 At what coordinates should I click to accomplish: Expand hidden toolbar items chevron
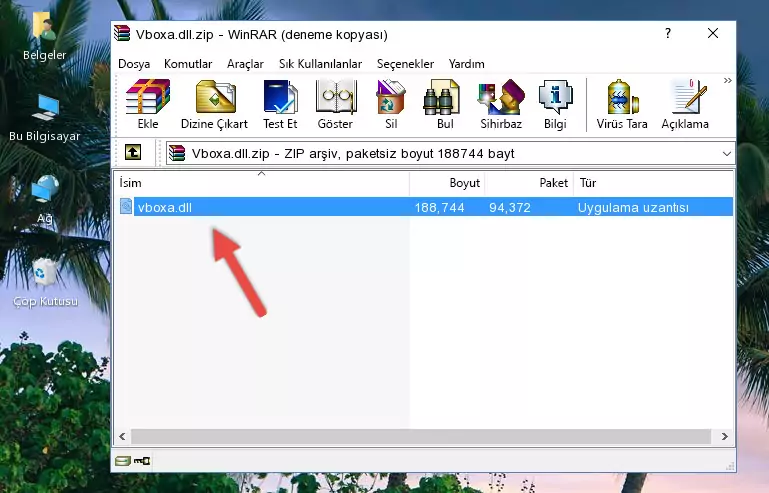(x=727, y=80)
